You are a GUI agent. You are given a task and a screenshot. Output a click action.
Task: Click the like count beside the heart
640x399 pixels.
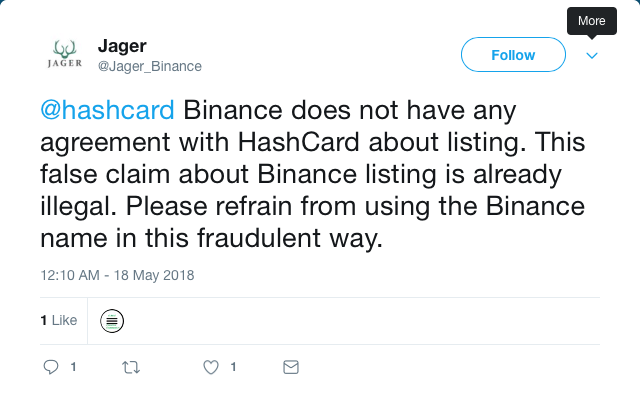click(x=233, y=367)
